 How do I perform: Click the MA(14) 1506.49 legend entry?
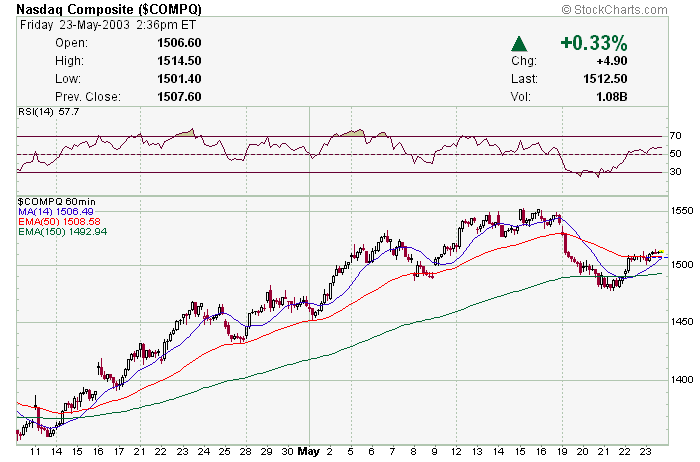click(56, 212)
